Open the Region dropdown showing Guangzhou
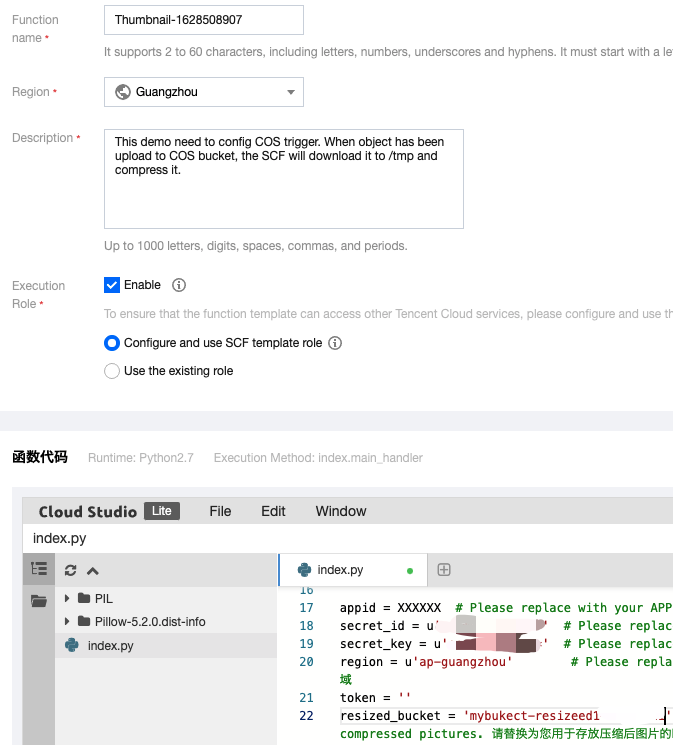The image size is (673, 745). pos(203,92)
